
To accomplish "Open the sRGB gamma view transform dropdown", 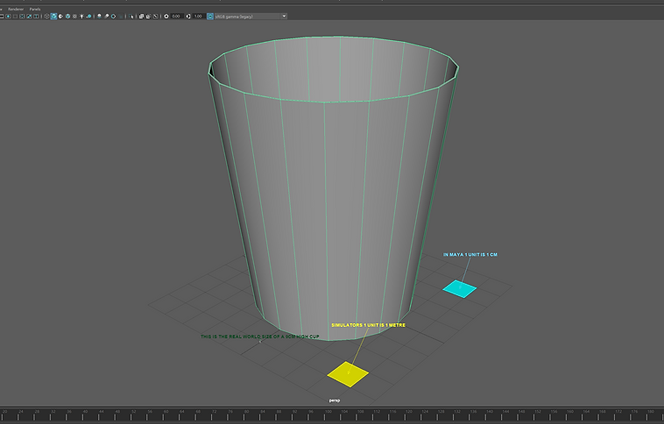I will pyautogui.click(x=251, y=16).
